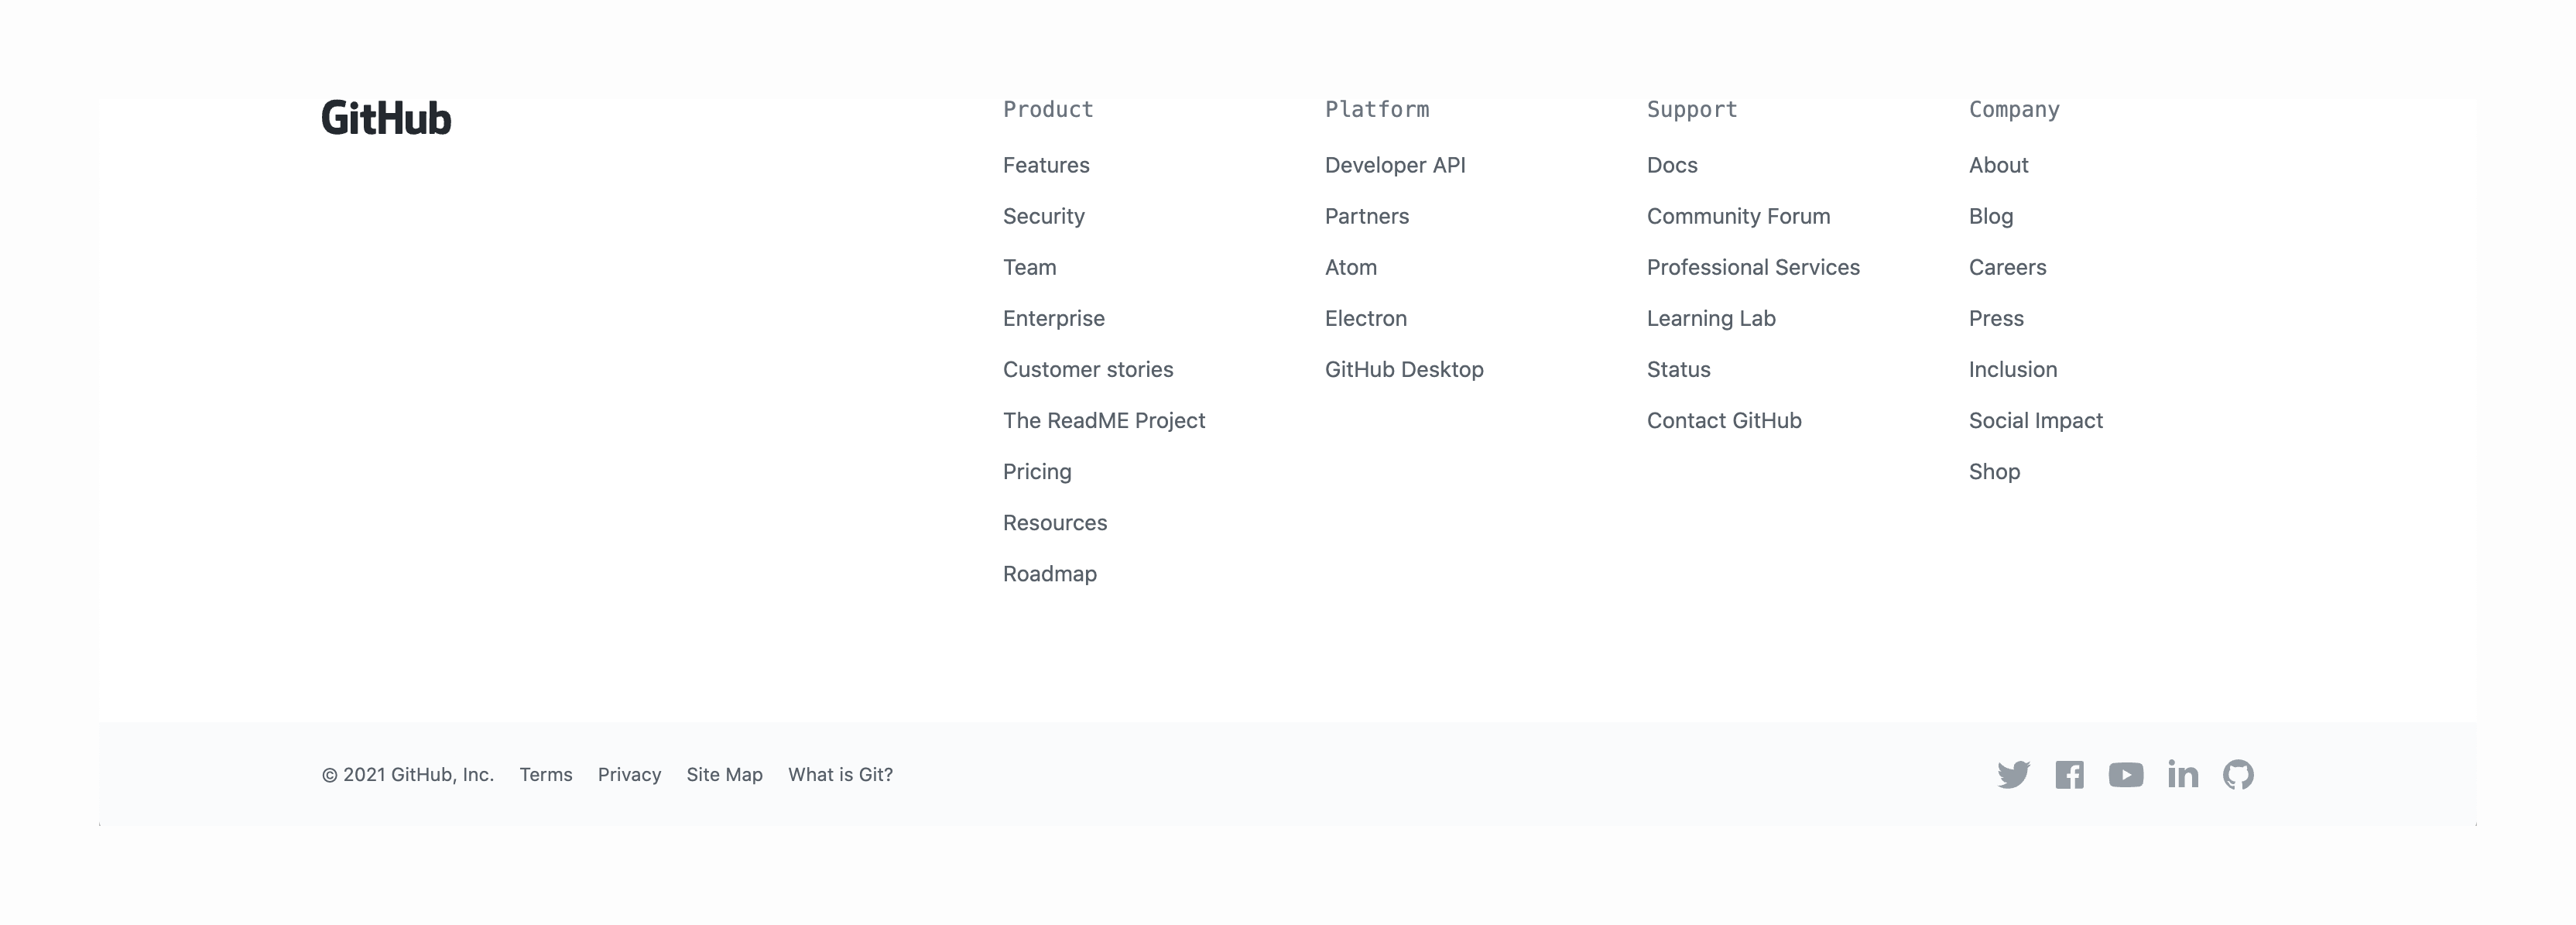Visit GitHub's LinkedIn profile

[2183, 774]
